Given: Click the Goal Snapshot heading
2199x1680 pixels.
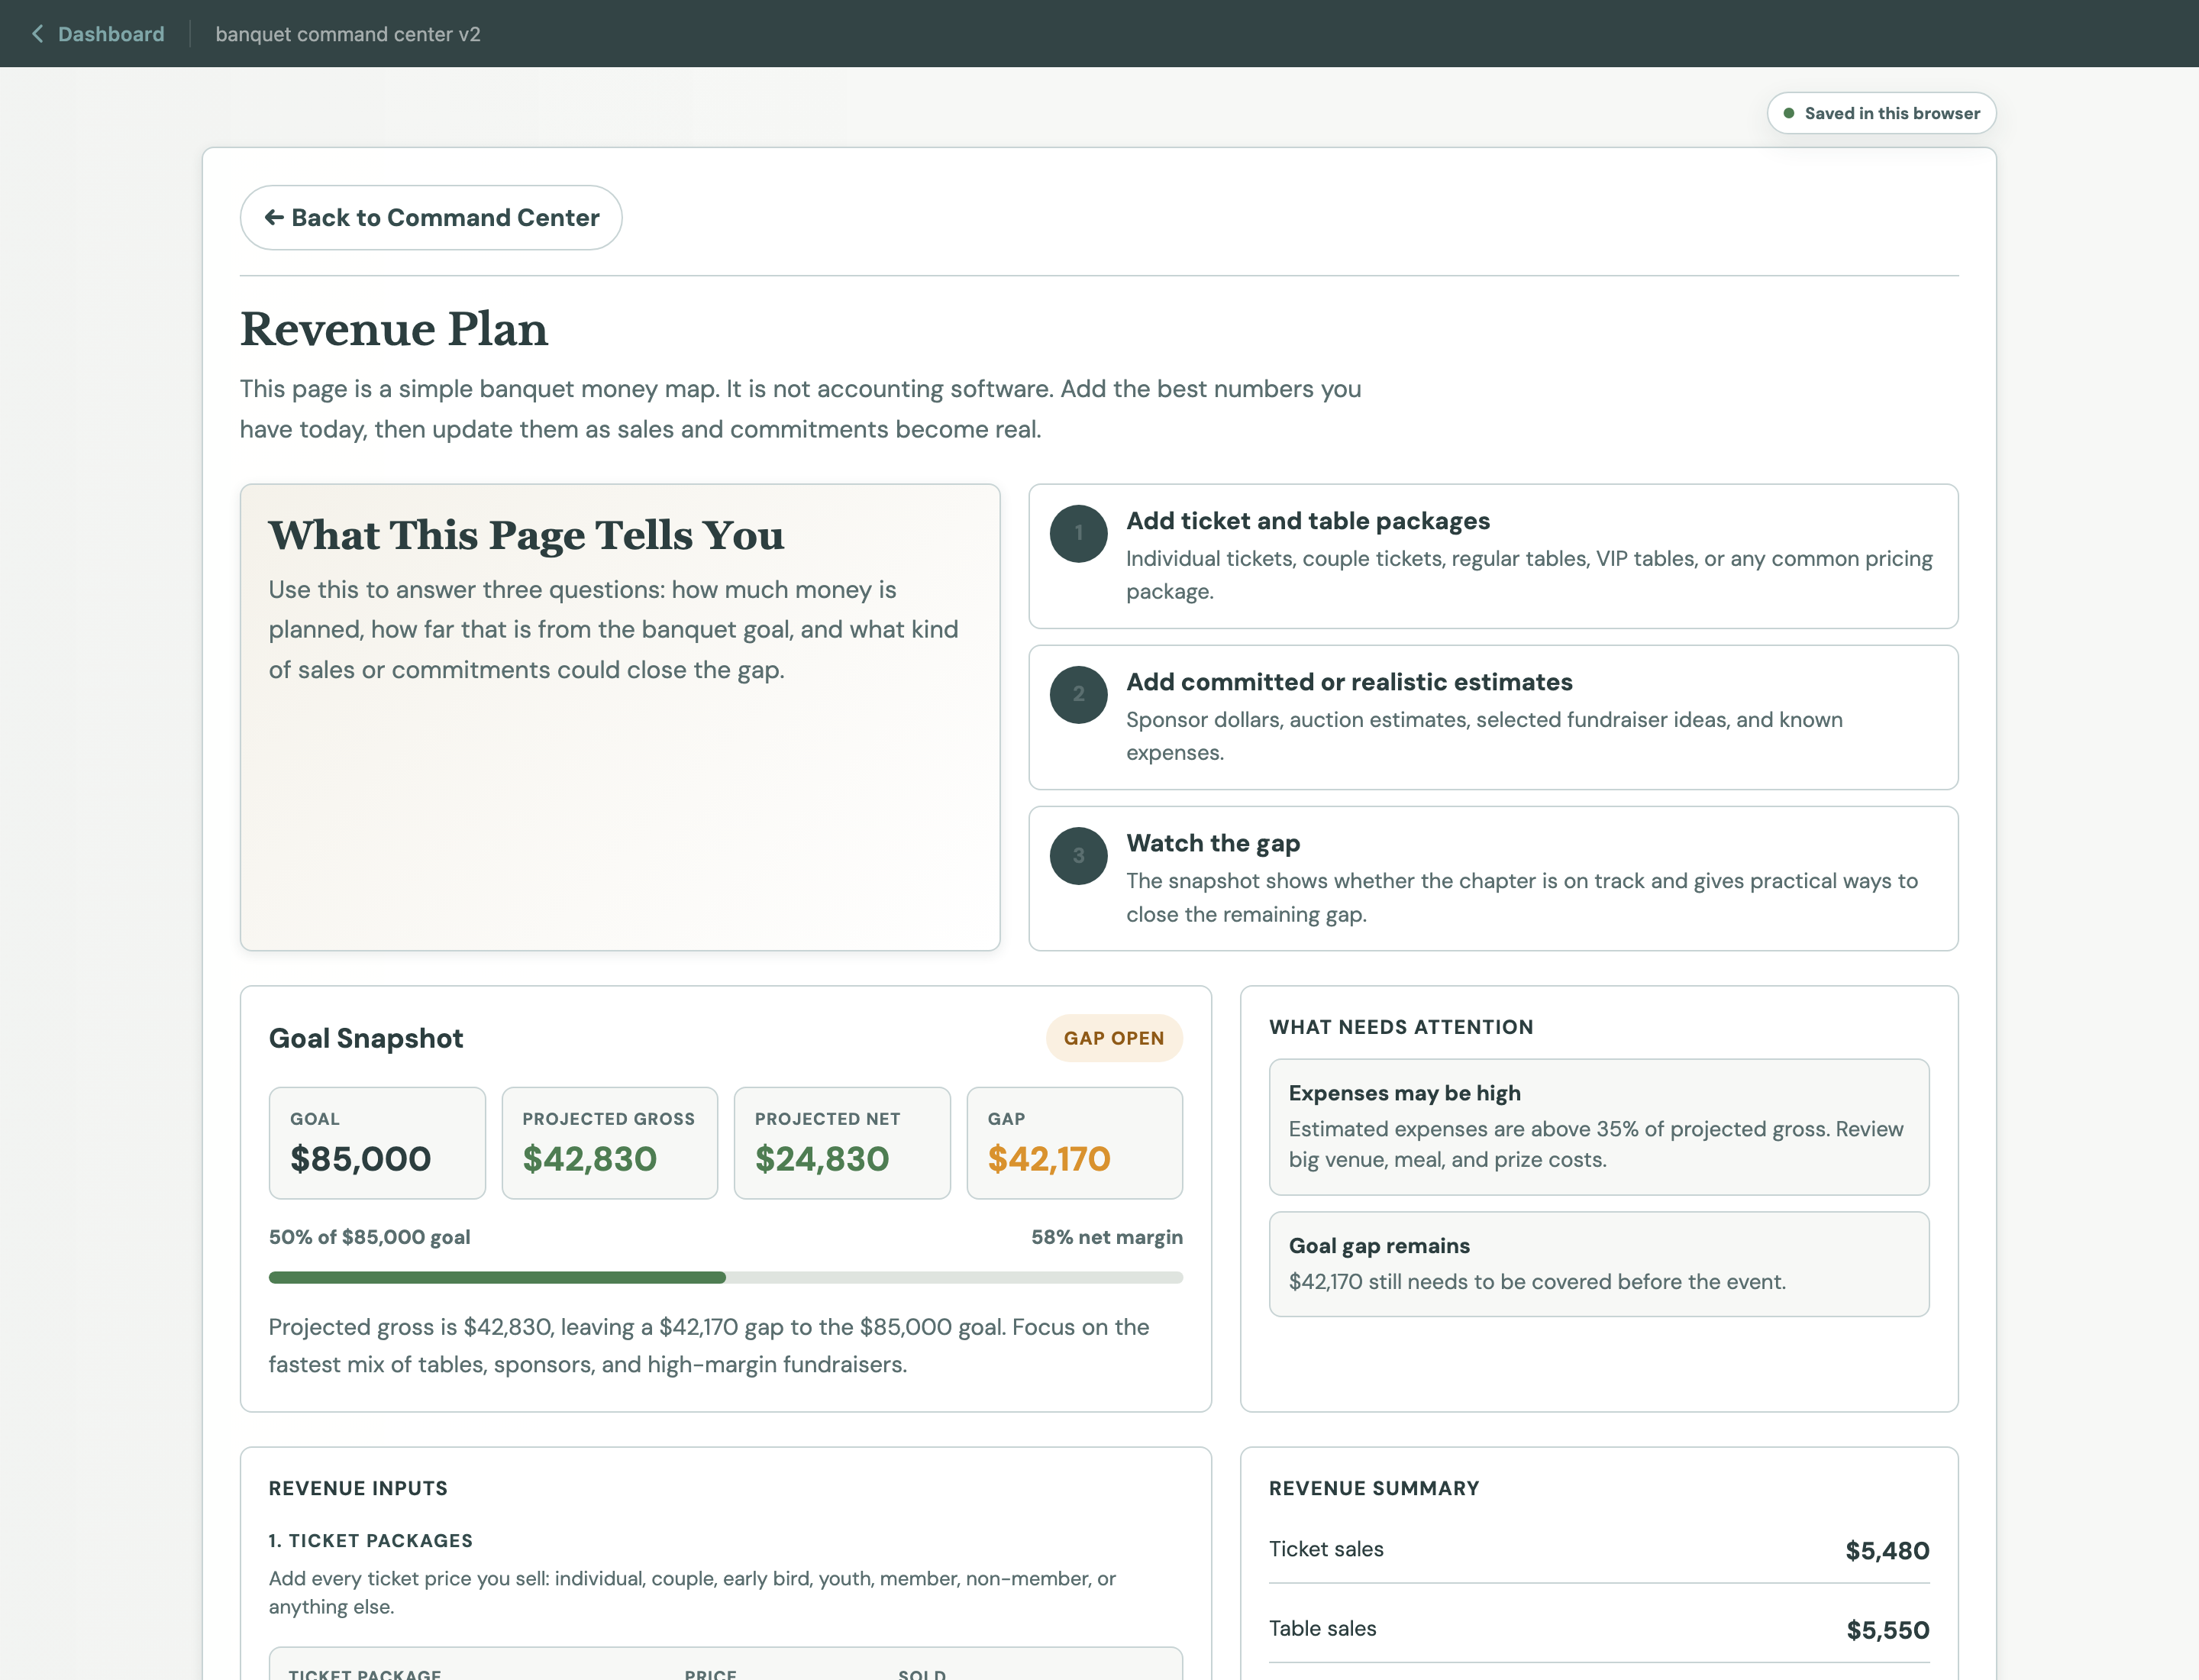Looking at the screenshot, I should click(366, 1038).
